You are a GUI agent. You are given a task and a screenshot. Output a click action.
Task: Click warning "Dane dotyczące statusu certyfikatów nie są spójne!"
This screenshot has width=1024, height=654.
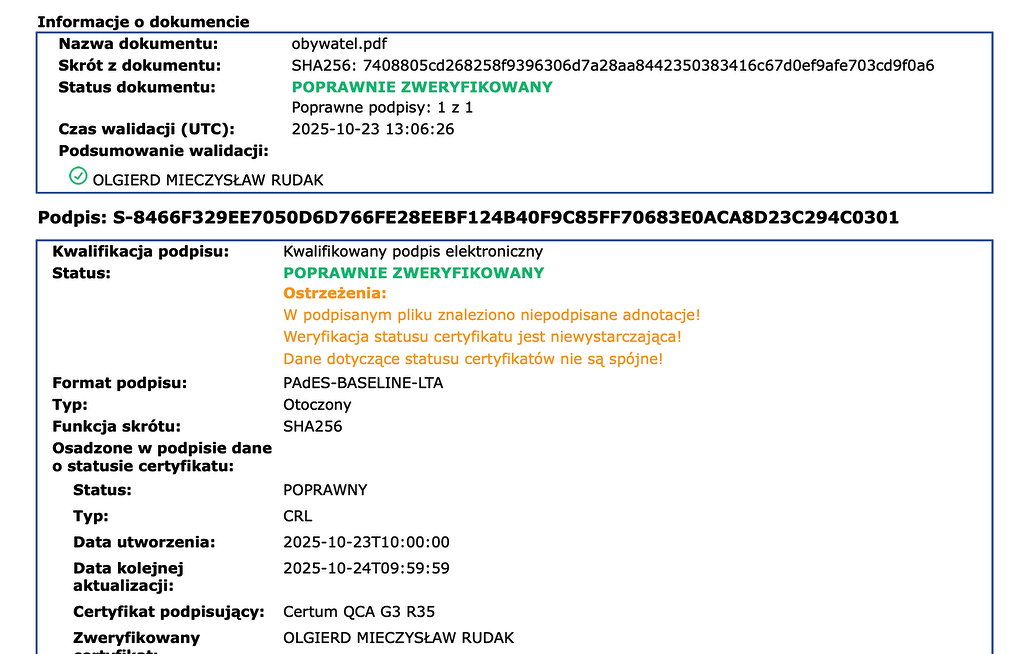click(473, 359)
